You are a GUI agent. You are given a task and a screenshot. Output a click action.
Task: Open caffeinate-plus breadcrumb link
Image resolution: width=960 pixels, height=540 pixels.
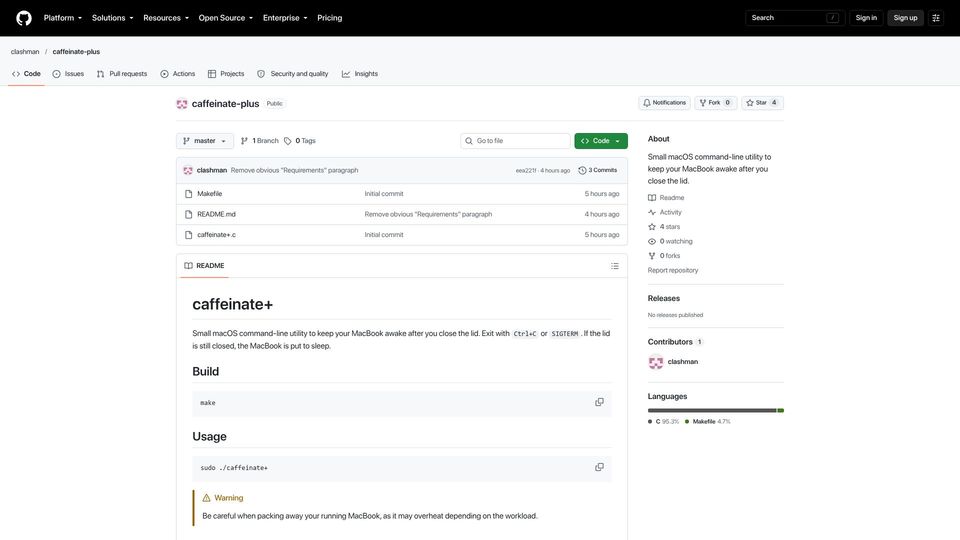pyautogui.click(x=76, y=51)
